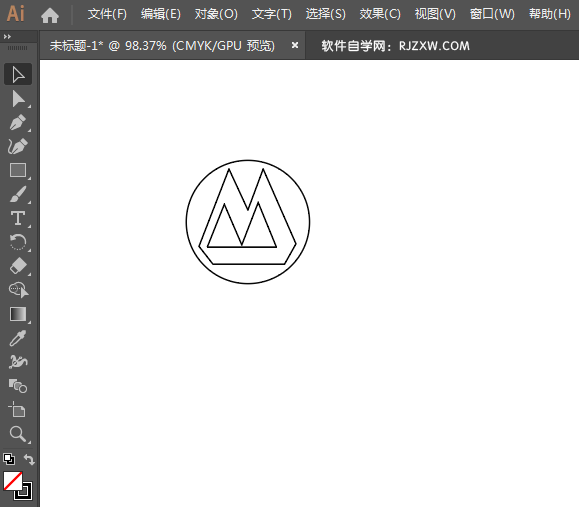
Task: Reset to default fill and stroke
Action: point(9,459)
